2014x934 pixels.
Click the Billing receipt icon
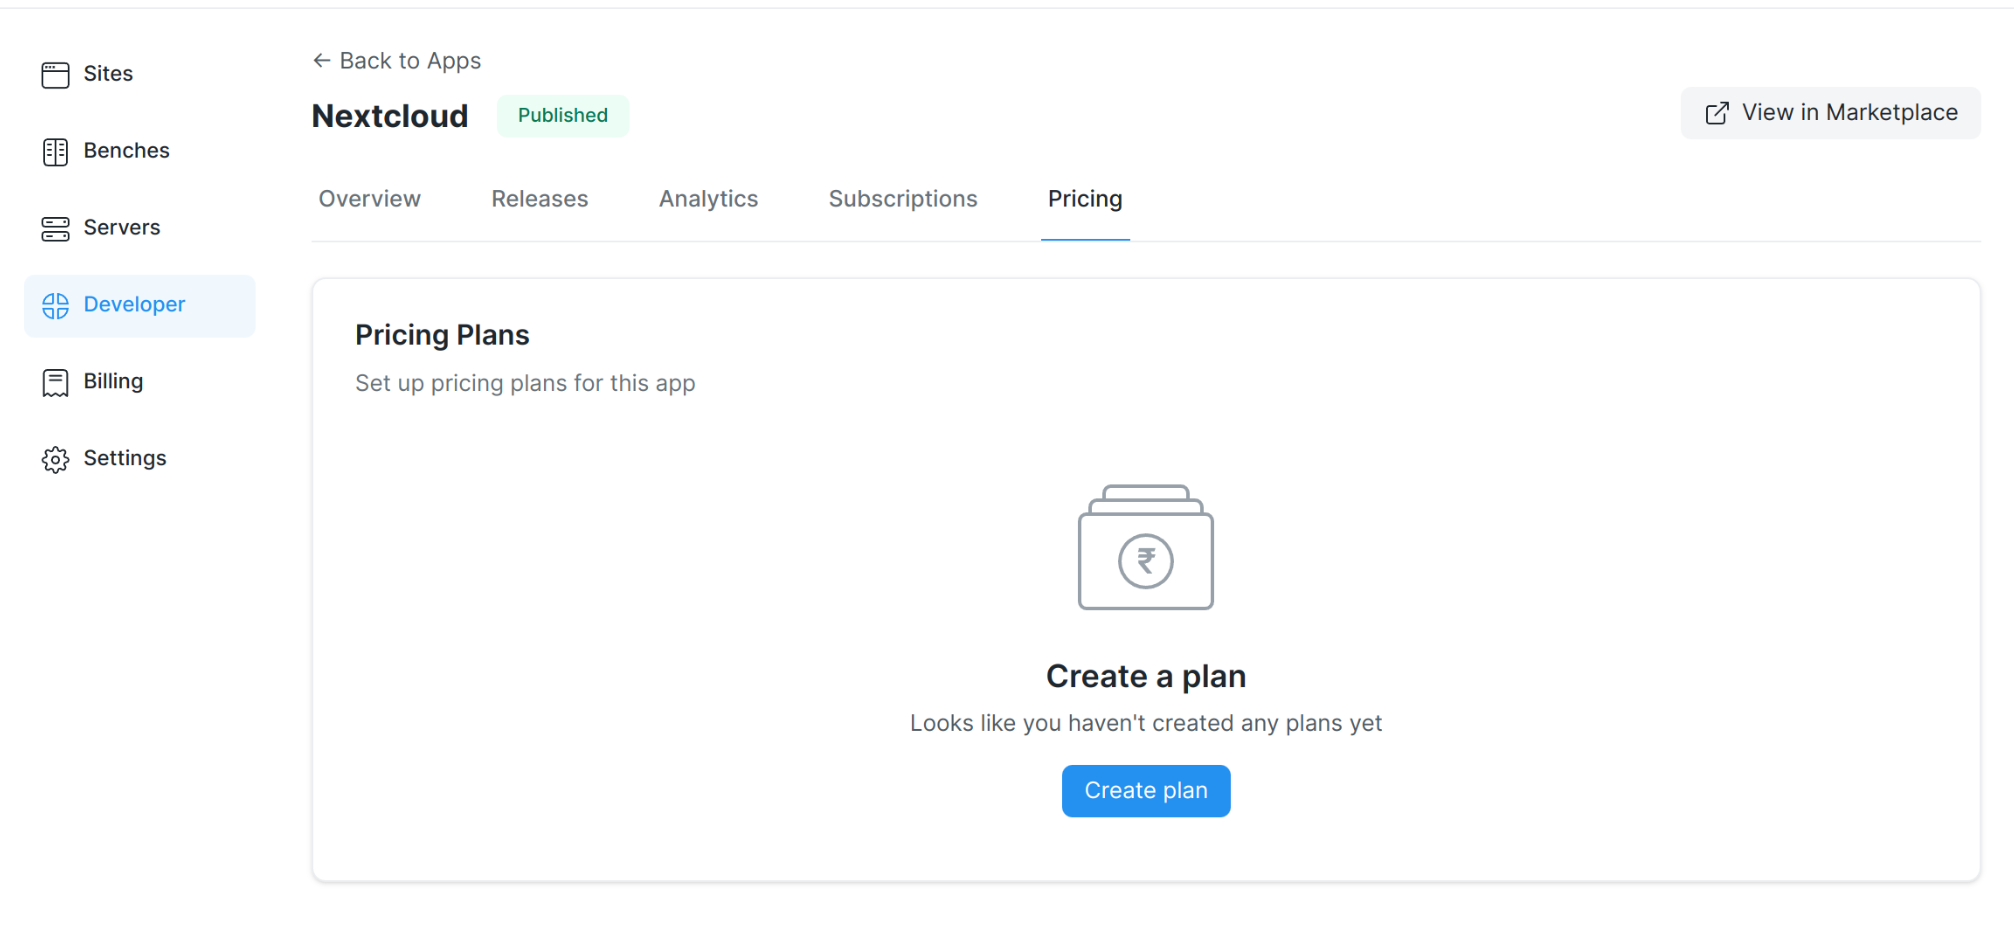[x=55, y=383]
